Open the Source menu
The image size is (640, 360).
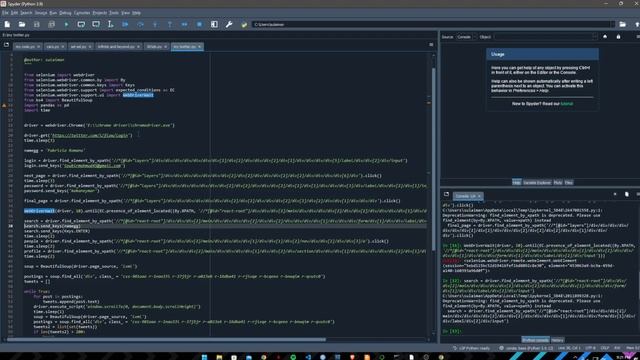(x=40, y=13)
